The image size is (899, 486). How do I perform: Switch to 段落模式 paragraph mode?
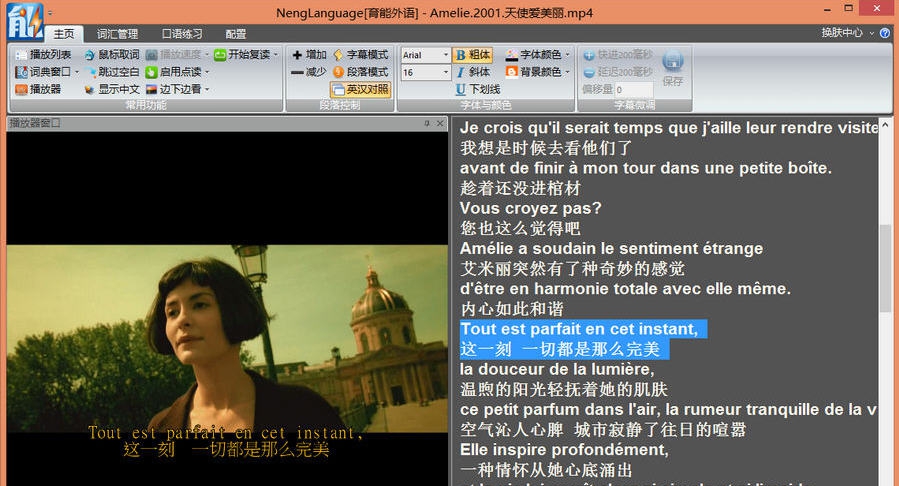coord(361,72)
